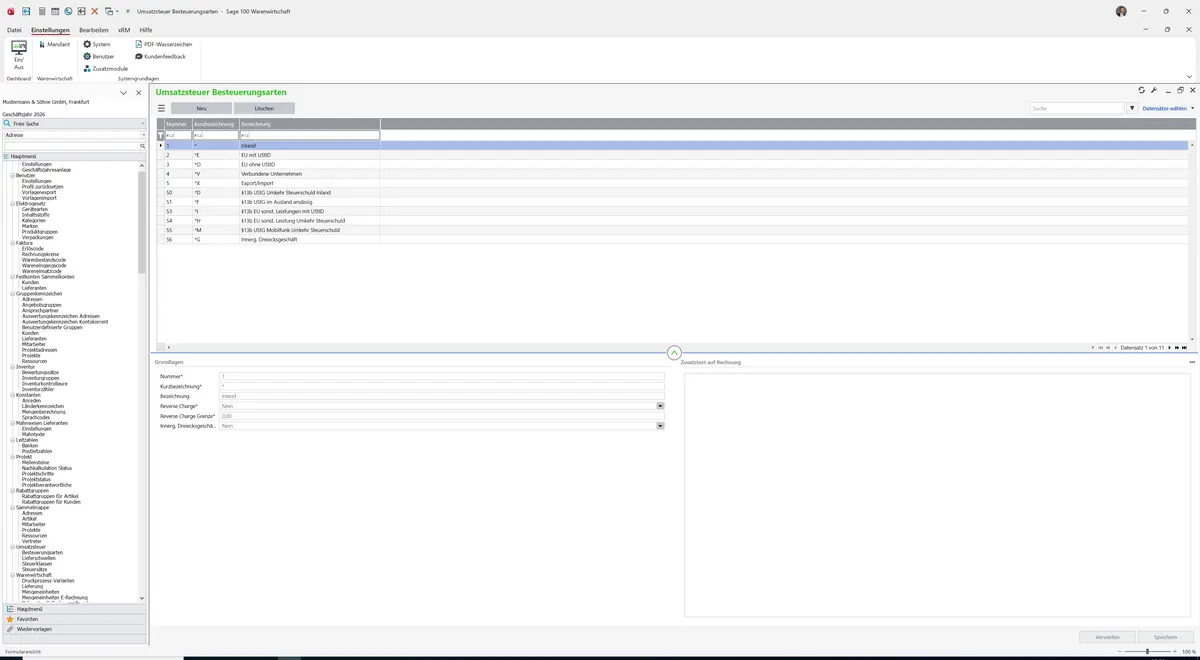The image size is (1200, 660).
Task: Collapse the Freie Suche panel
Action: coord(143,124)
